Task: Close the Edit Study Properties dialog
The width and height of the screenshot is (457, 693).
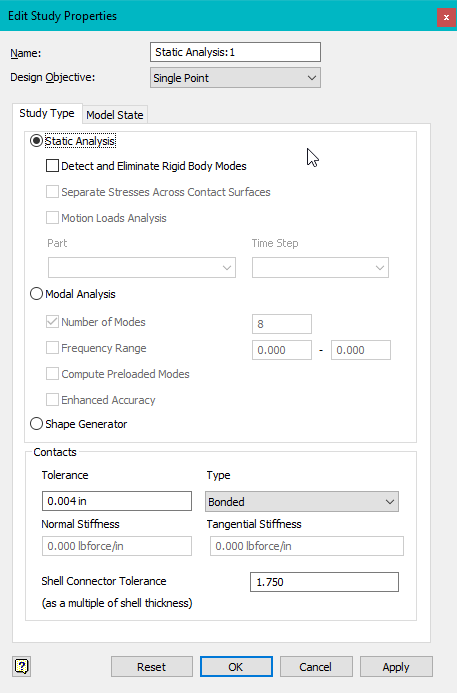Action: (446, 18)
